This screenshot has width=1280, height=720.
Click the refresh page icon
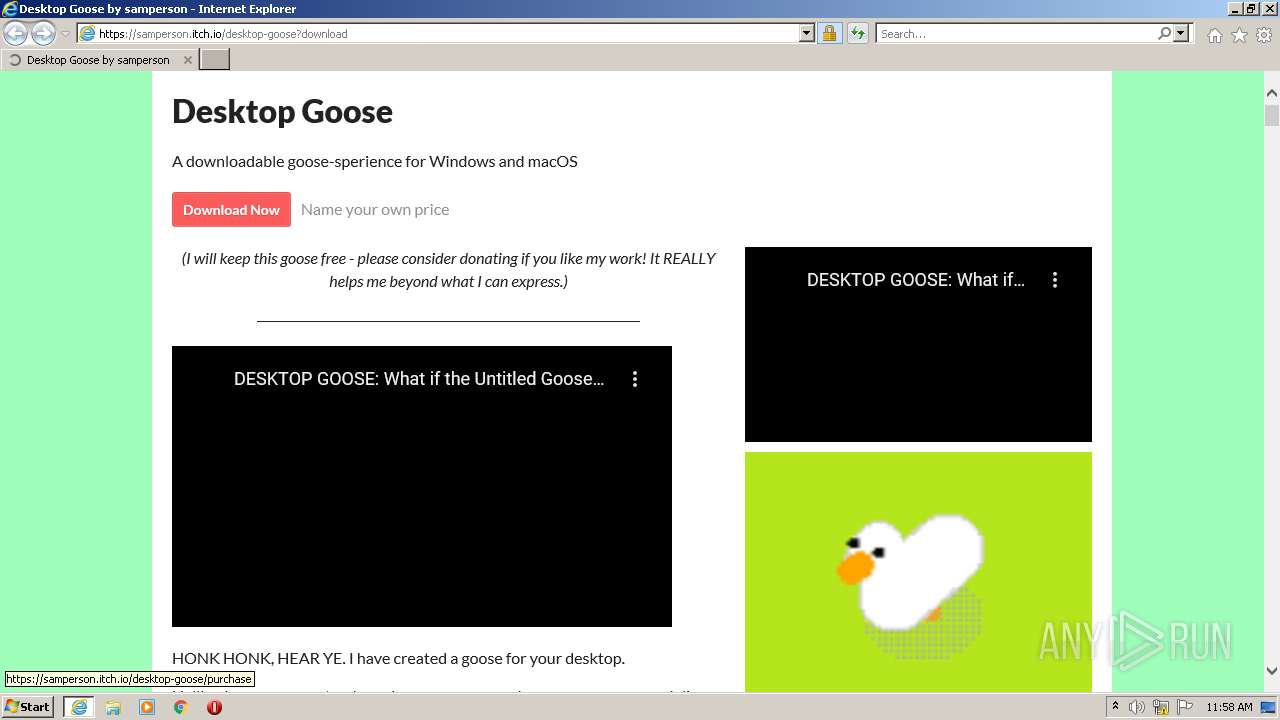coord(857,33)
